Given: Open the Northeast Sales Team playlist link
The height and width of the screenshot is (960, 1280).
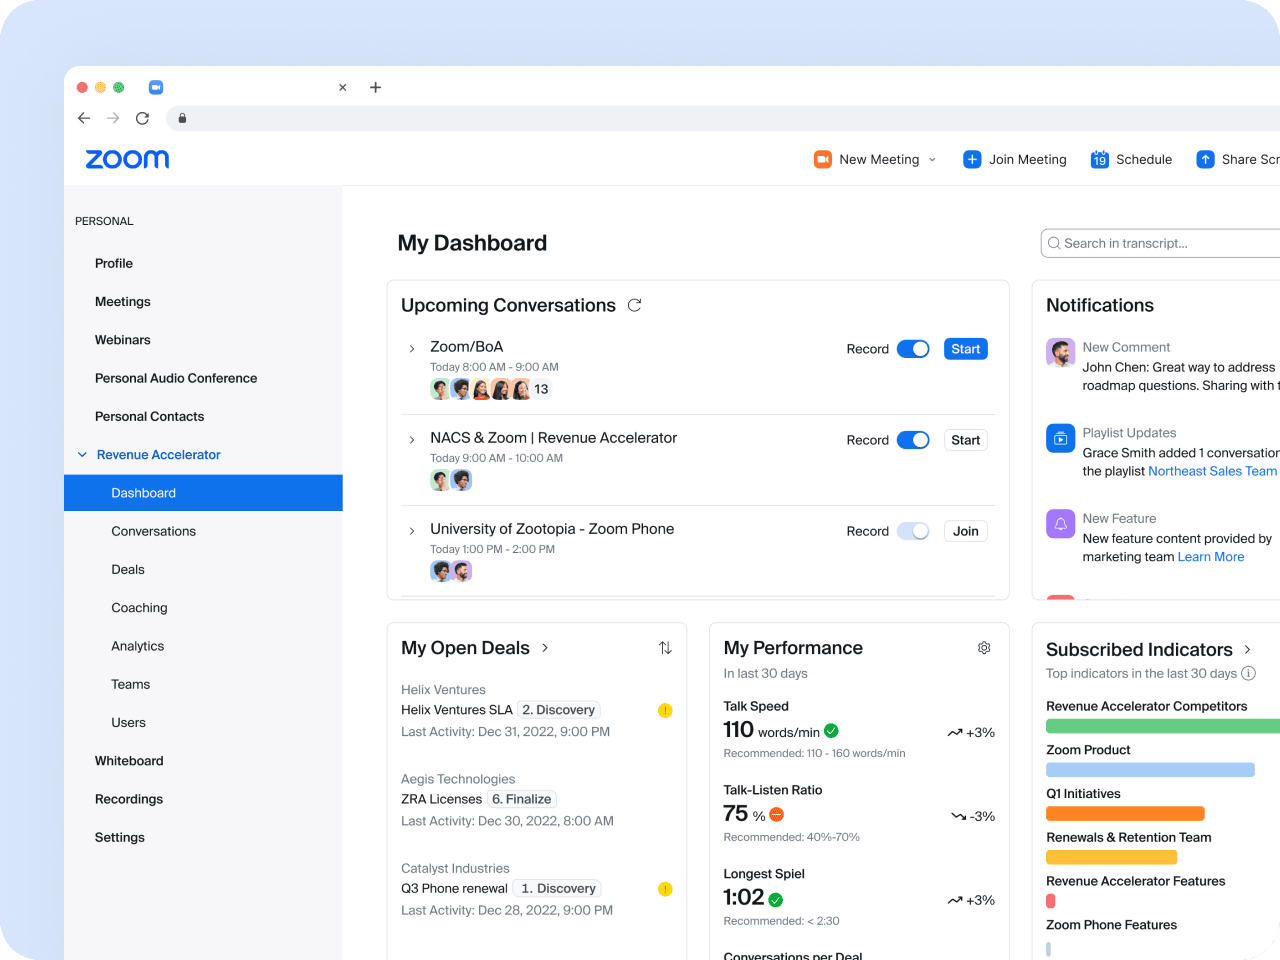Looking at the screenshot, I should [1212, 471].
